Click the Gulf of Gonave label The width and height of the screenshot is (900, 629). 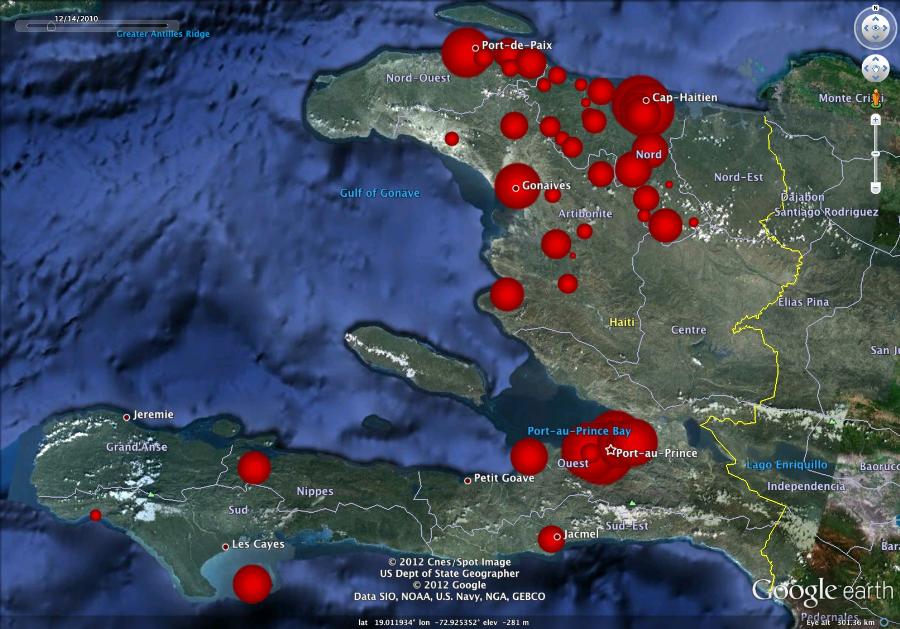coord(379,193)
